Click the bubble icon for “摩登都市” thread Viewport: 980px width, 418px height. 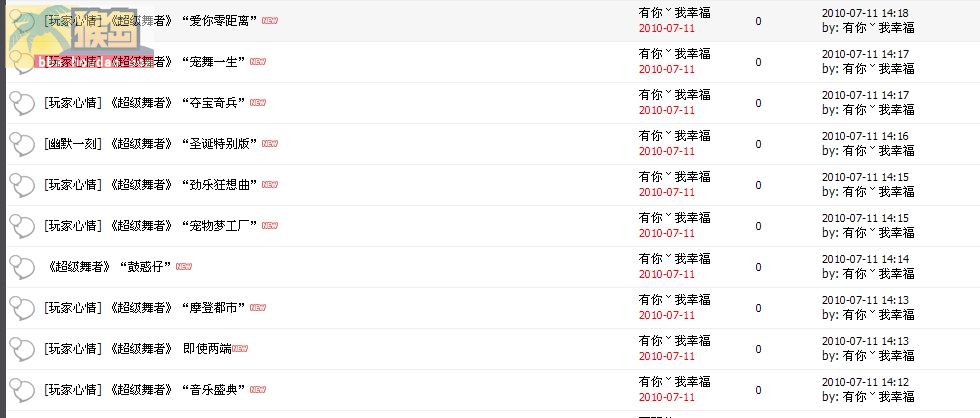[22, 309]
